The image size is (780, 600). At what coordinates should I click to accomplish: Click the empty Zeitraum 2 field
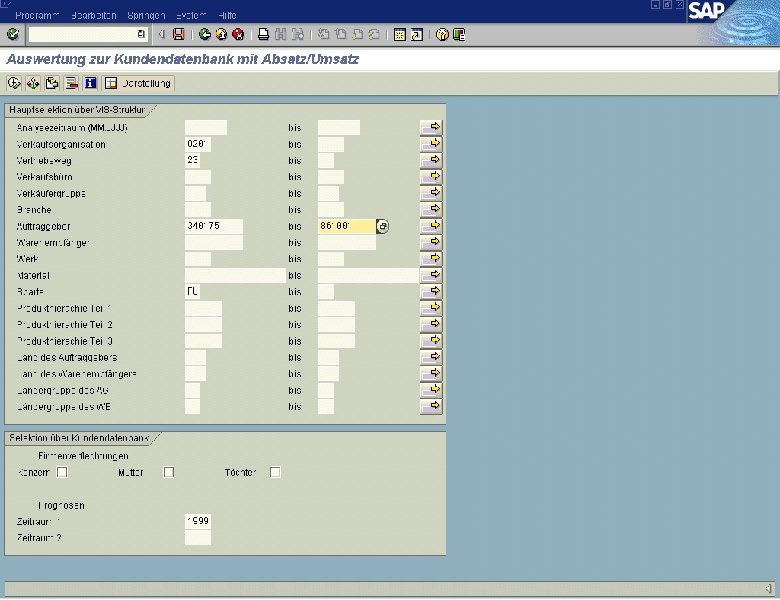click(x=198, y=538)
